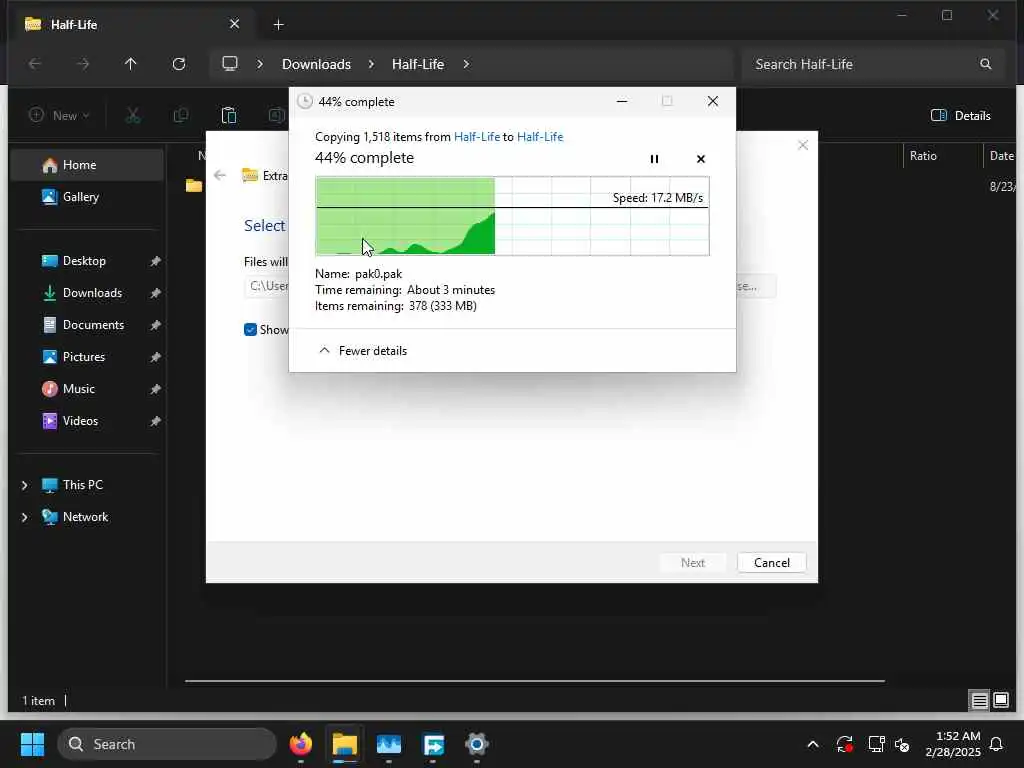Open the notifications bell
Screen dimensions: 1024x768
pos(996,744)
